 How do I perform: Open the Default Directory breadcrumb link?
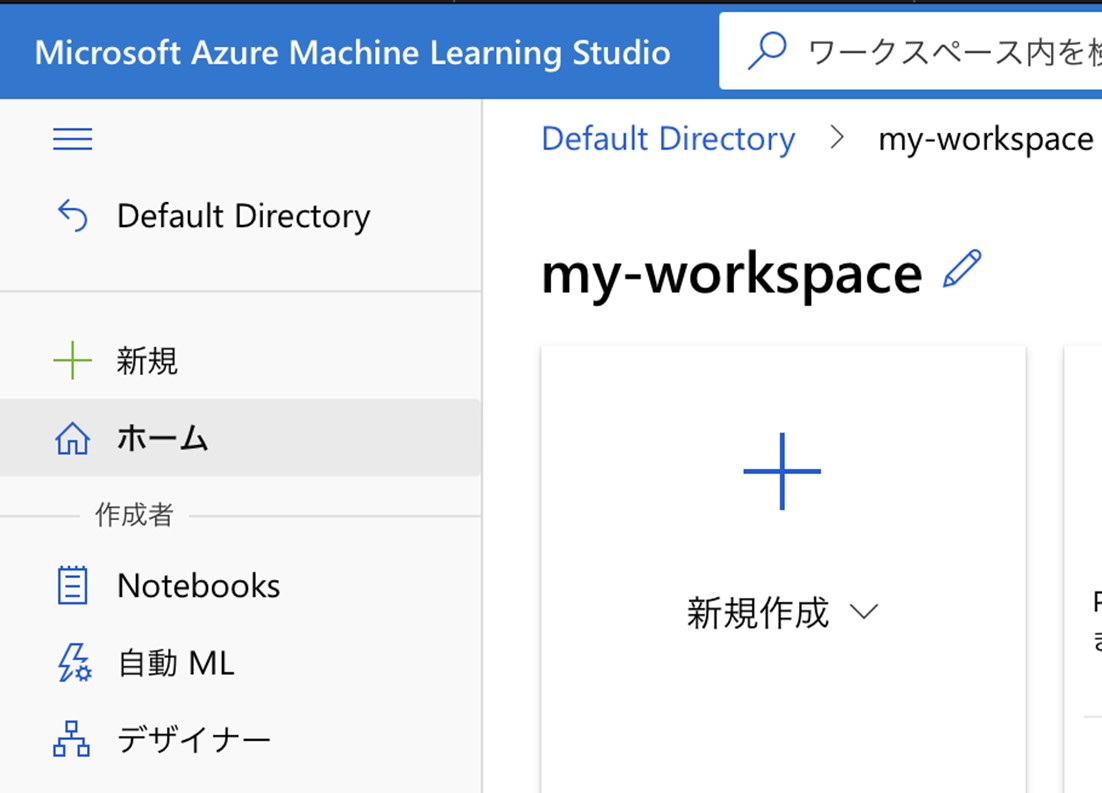point(668,138)
